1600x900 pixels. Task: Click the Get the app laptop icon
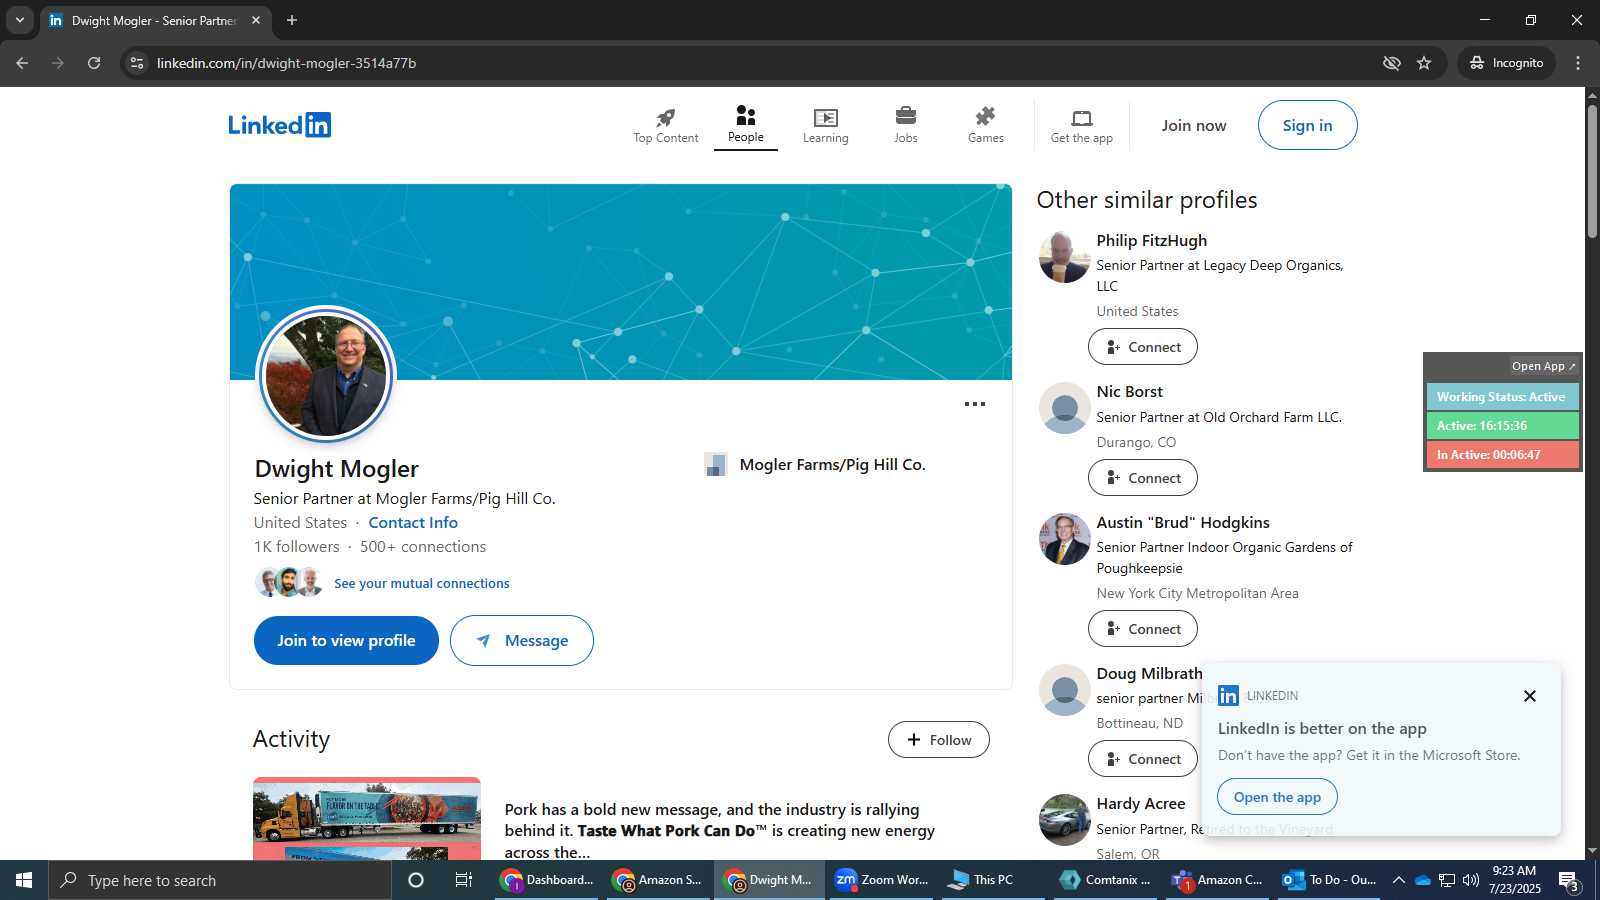pyautogui.click(x=1081, y=126)
